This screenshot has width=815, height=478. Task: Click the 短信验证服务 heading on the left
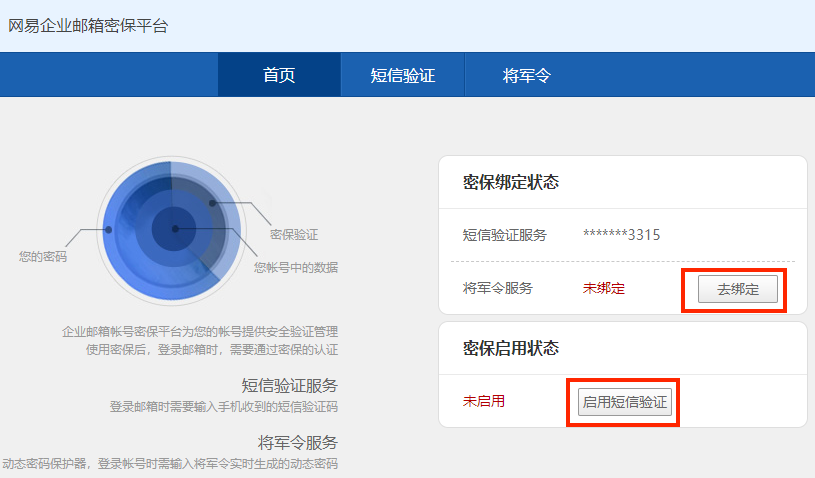pos(289,385)
